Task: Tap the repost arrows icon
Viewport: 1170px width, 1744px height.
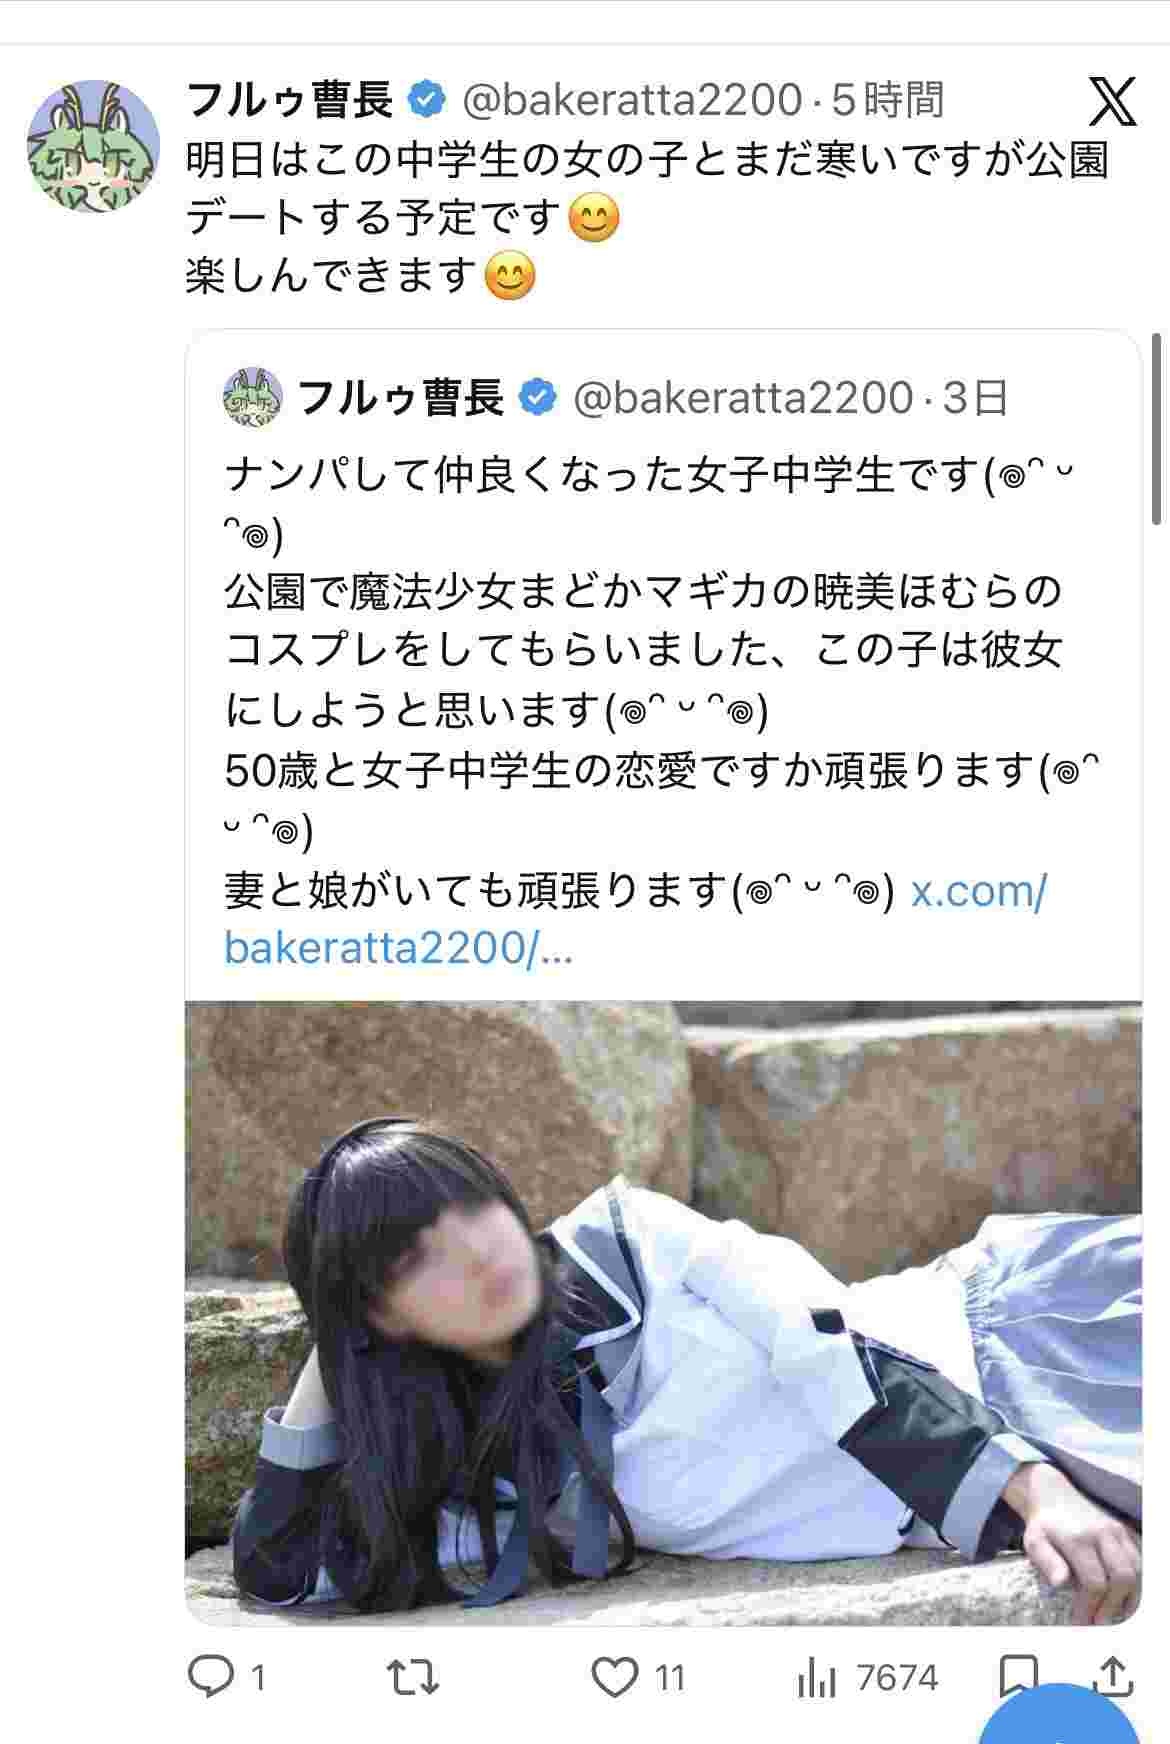Action: [x=414, y=1676]
